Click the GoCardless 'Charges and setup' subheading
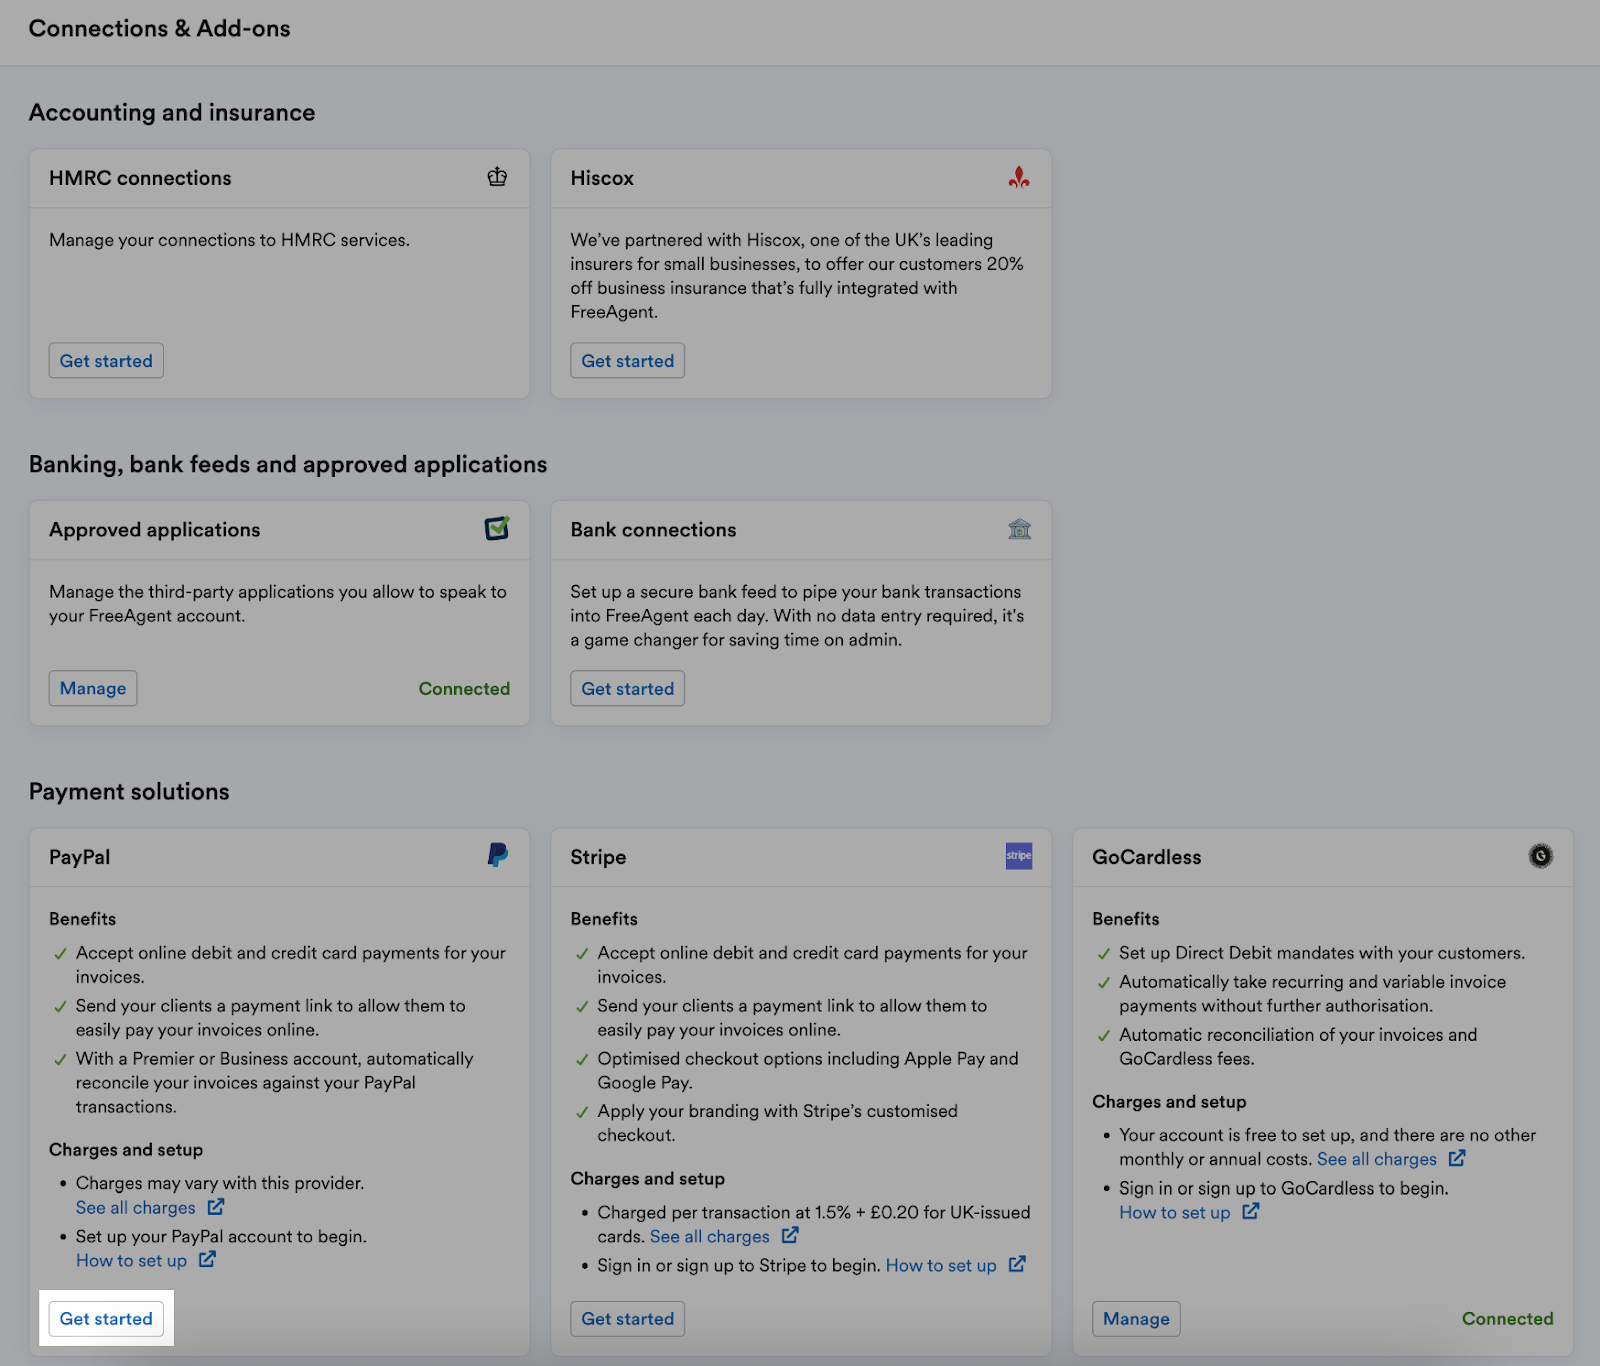 [1169, 1102]
